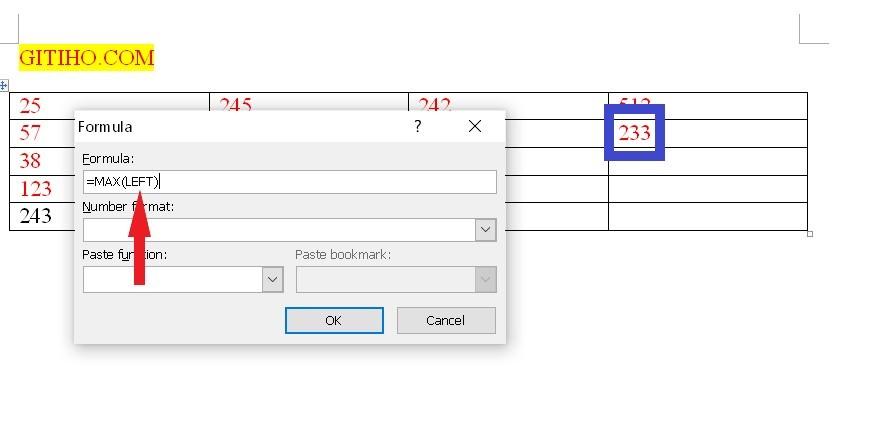Open the Paste bookmark dropdown arrow
The height and width of the screenshot is (427, 876).
(x=485, y=279)
